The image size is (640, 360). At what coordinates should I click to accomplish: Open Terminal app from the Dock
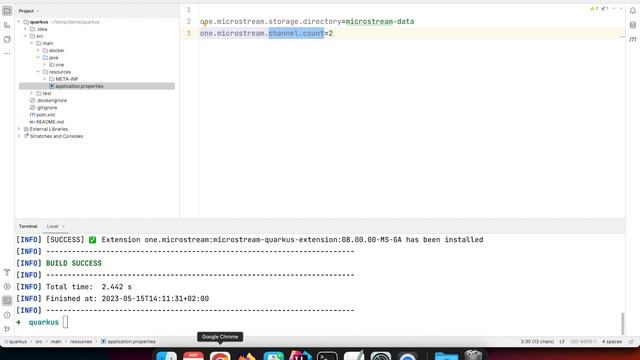coord(327,356)
